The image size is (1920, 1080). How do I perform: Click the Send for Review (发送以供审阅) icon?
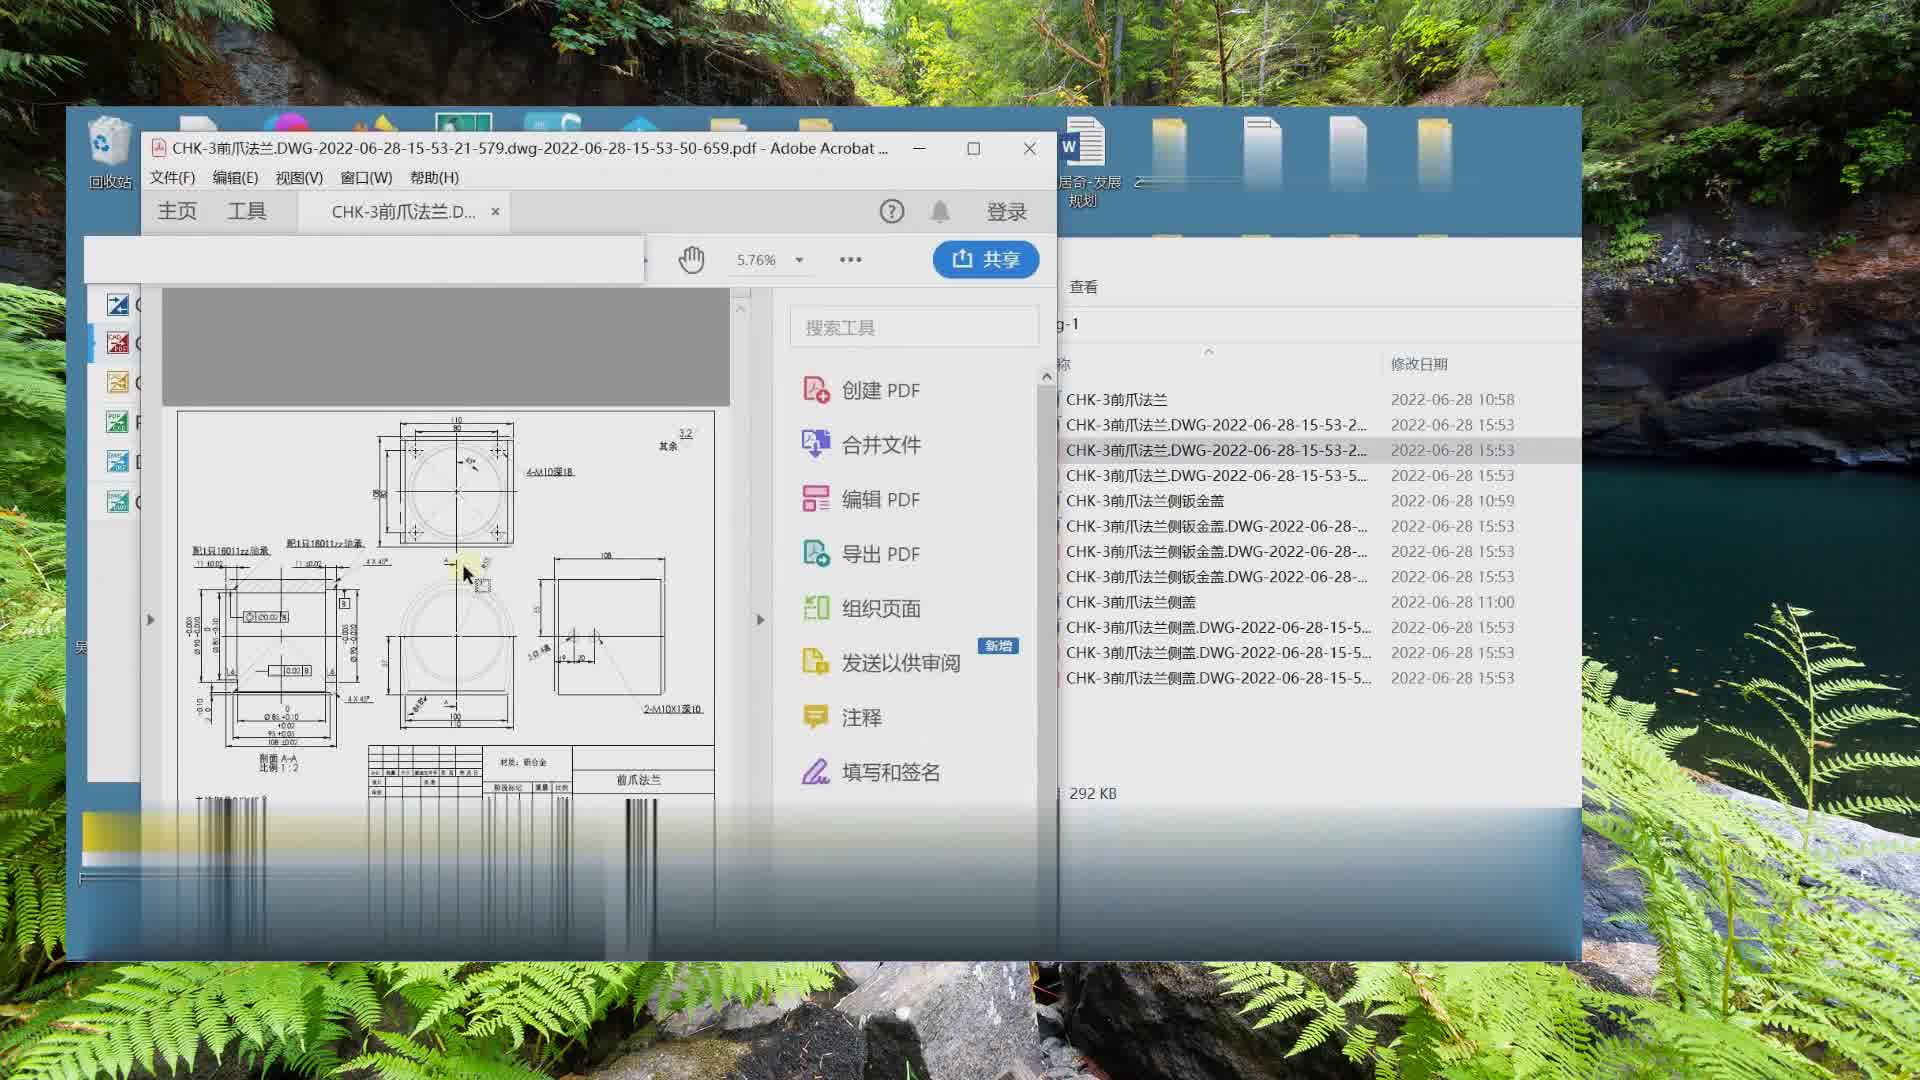pos(816,662)
